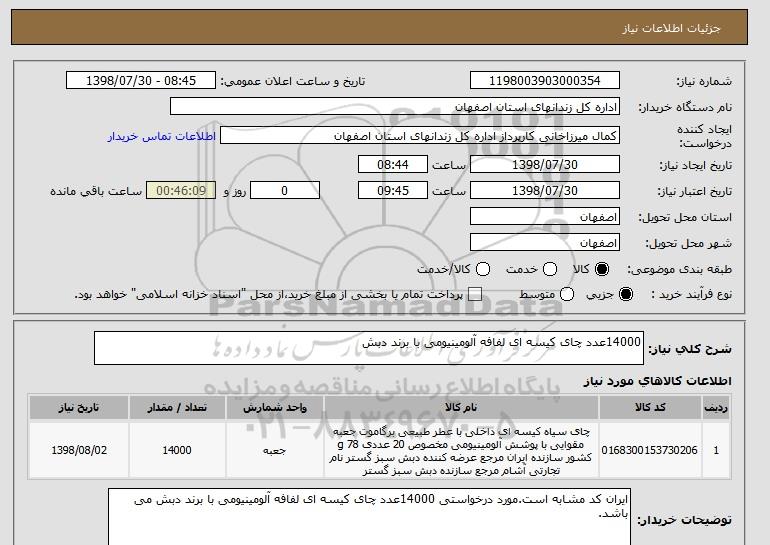Click the delivery city field اصفهان

point(545,243)
